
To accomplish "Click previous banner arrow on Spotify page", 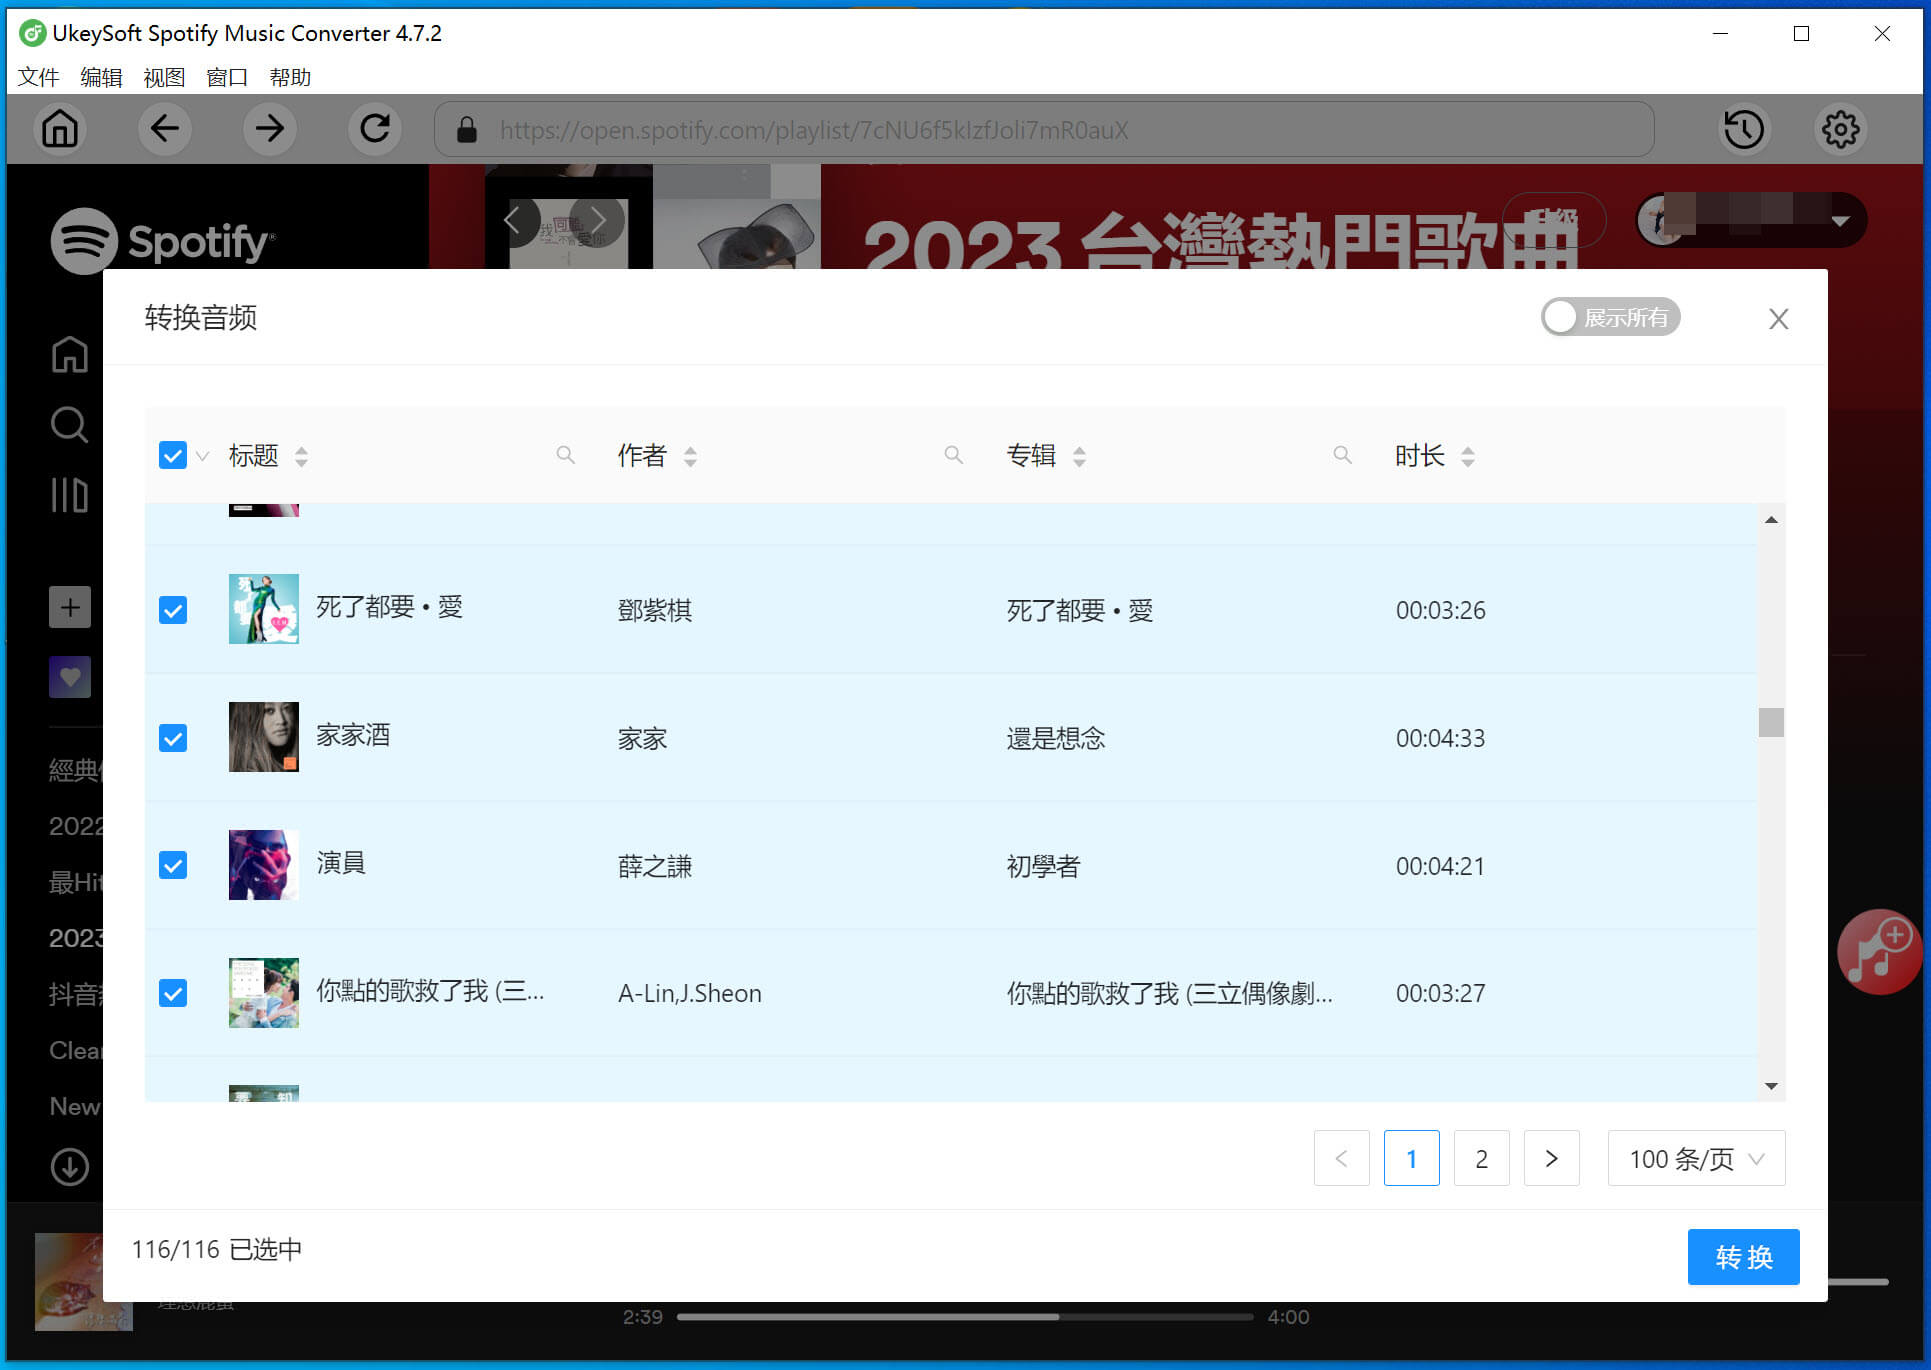I will (x=512, y=220).
